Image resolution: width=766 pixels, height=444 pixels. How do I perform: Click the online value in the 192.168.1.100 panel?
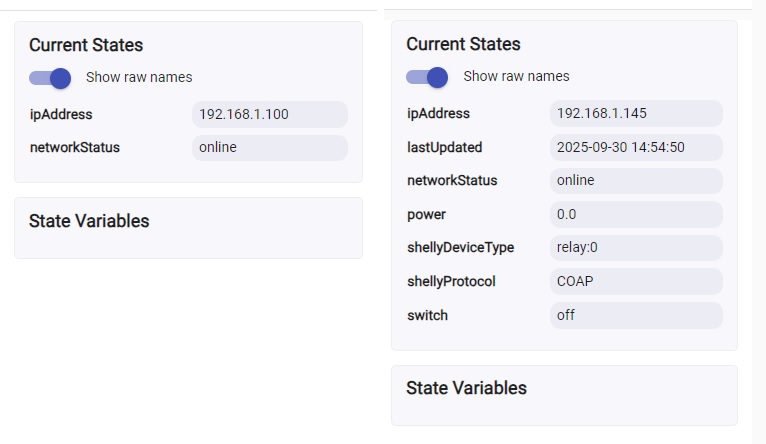[269, 148]
